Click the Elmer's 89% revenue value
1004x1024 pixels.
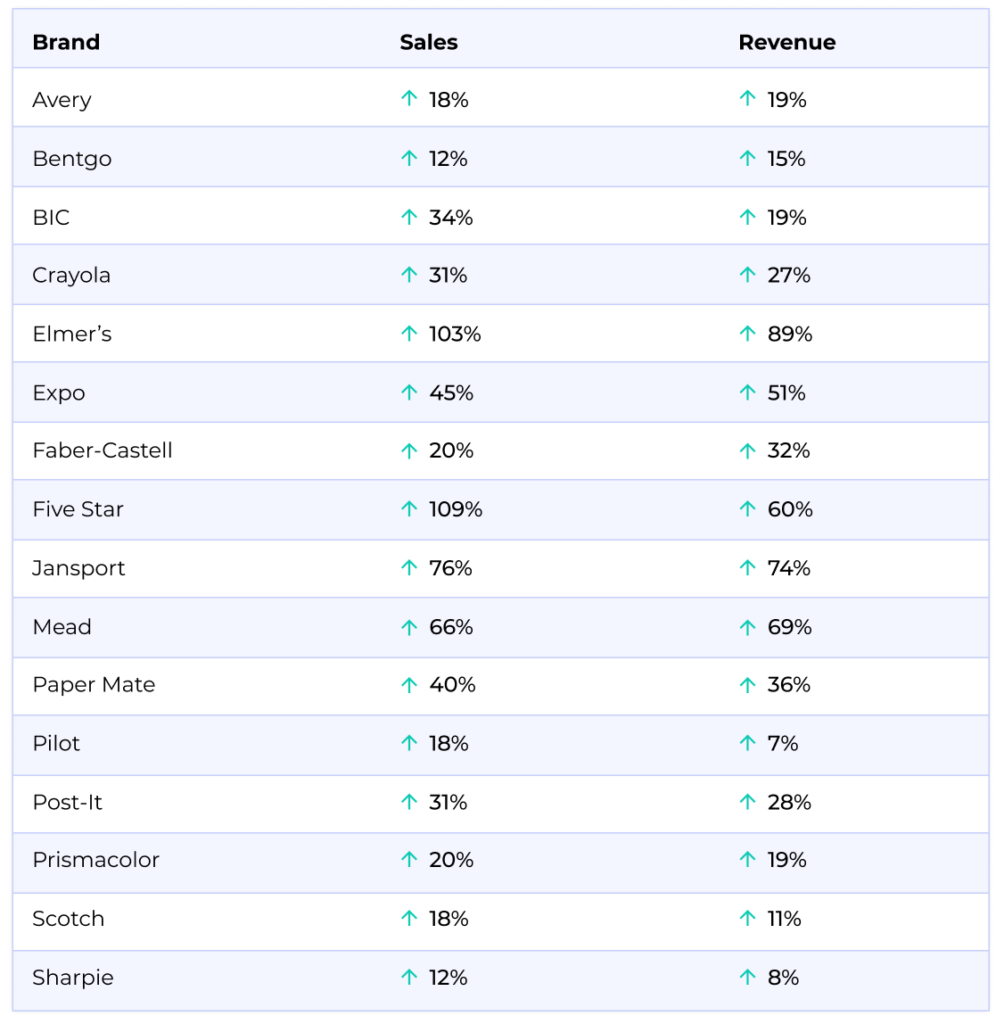790,334
